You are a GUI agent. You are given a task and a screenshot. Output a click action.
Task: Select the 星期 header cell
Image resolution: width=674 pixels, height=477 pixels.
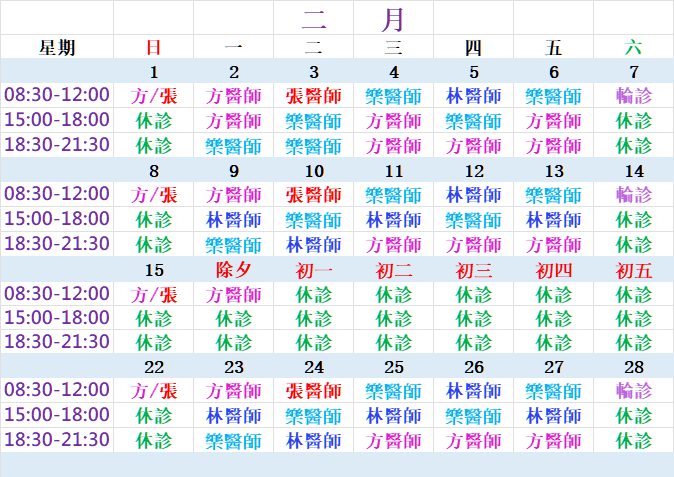(x=57, y=47)
